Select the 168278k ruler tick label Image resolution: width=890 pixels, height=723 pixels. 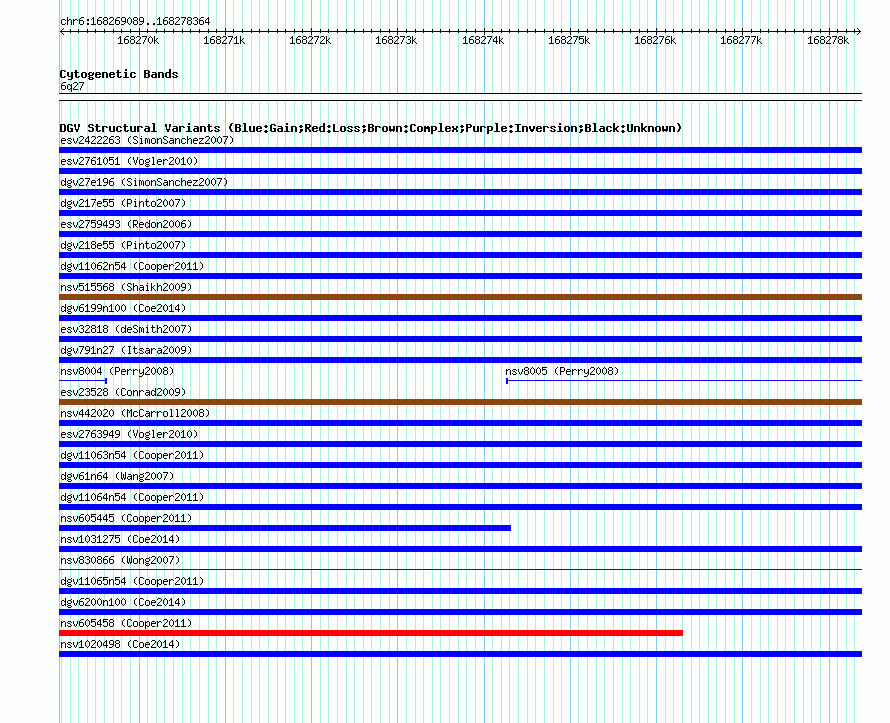pyautogui.click(x=828, y=40)
